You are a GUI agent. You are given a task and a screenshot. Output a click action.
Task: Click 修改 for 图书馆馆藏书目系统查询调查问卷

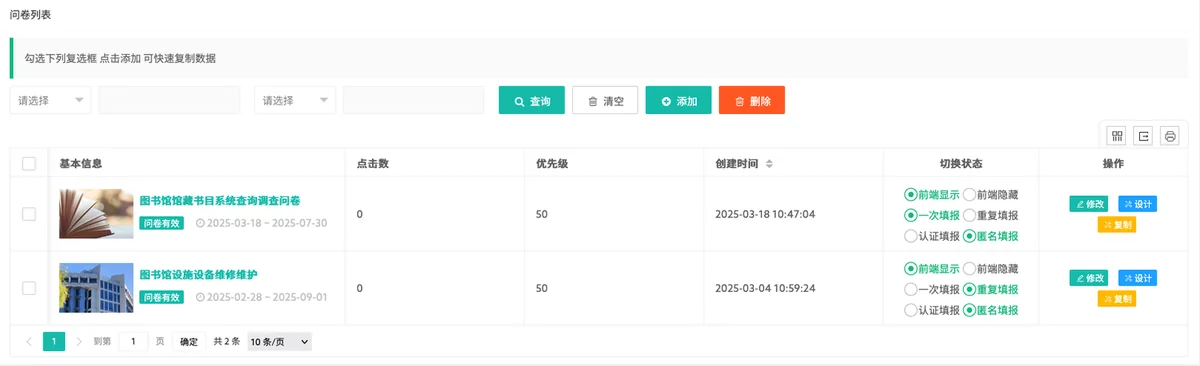point(1089,204)
